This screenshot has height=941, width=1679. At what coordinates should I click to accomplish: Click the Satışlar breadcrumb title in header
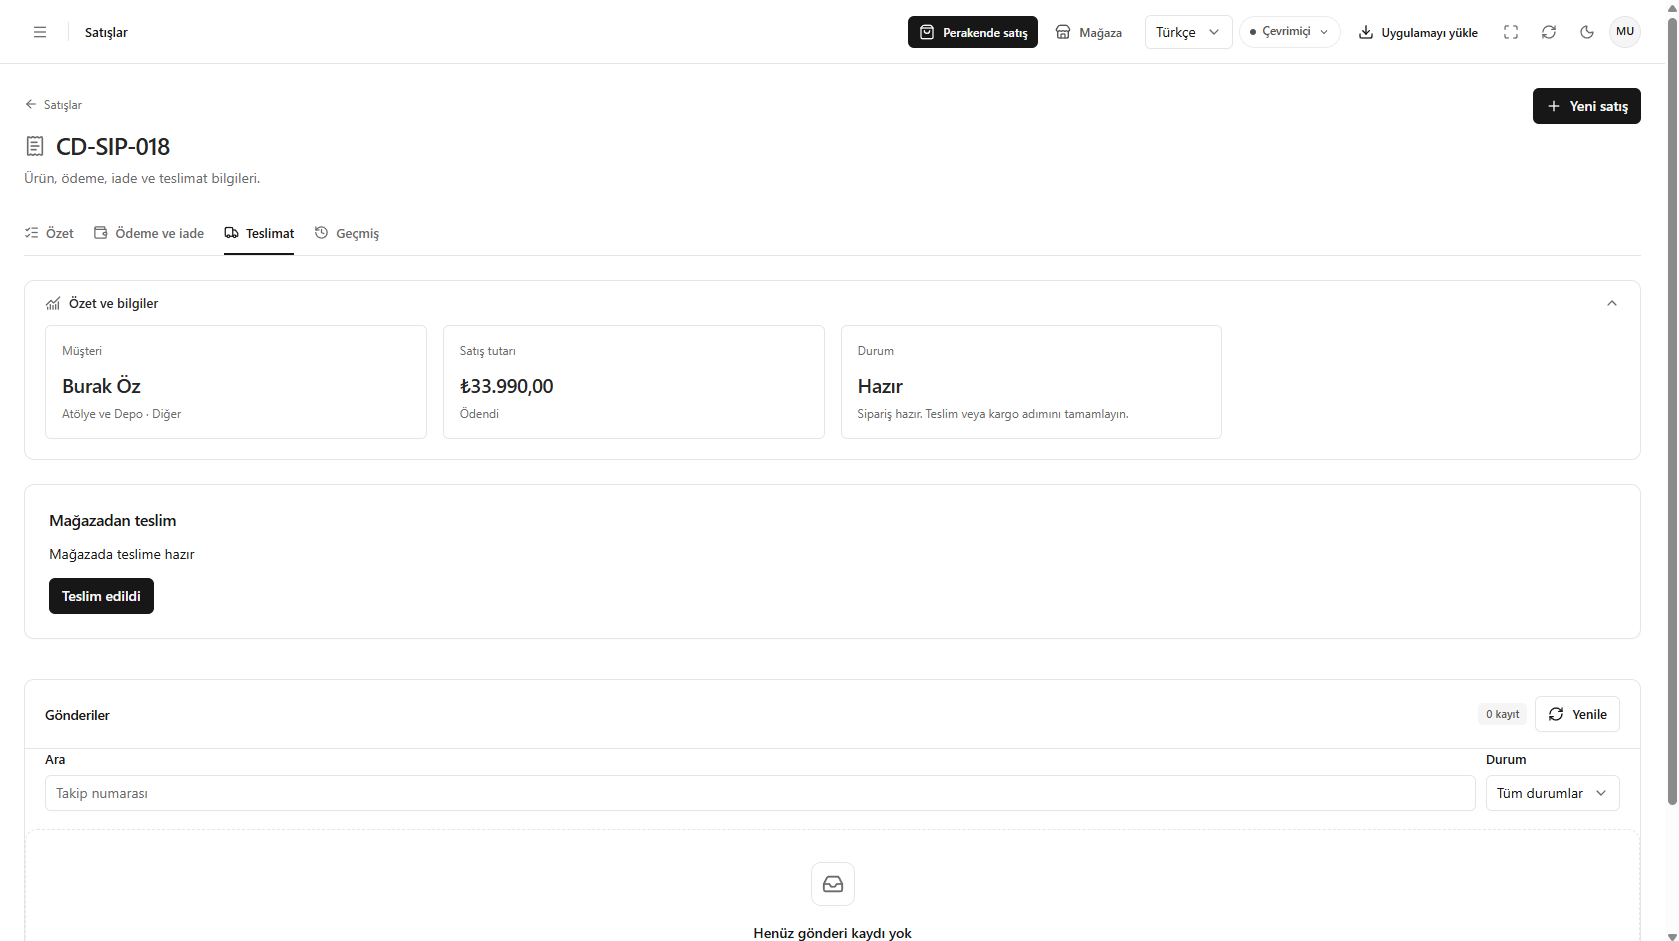coord(106,32)
